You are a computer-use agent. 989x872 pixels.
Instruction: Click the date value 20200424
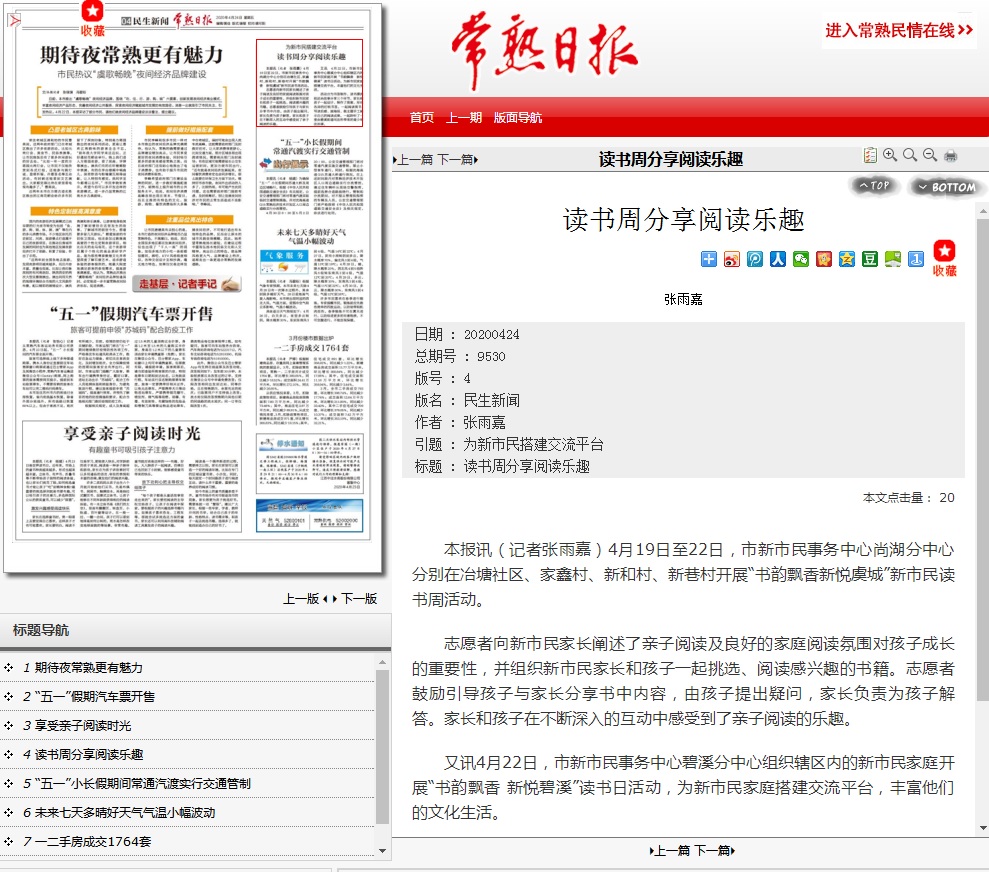click(x=492, y=335)
